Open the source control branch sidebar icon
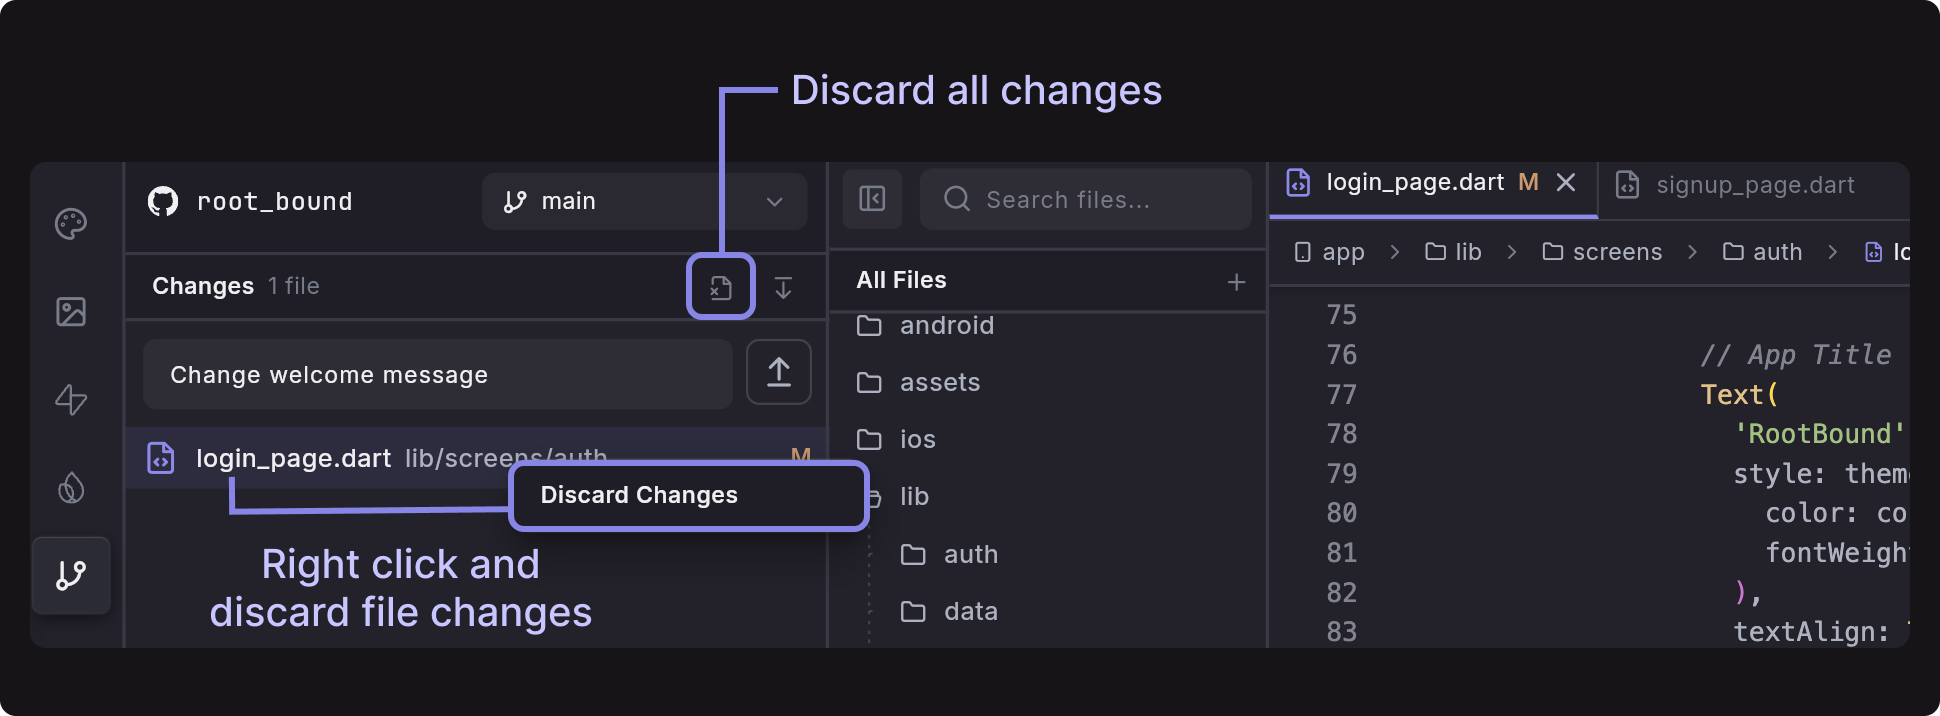 (x=71, y=575)
